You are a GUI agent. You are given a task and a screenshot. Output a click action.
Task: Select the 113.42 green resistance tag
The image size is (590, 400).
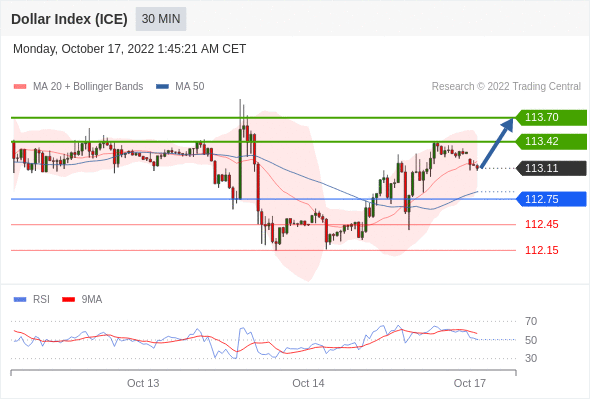point(551,141)
